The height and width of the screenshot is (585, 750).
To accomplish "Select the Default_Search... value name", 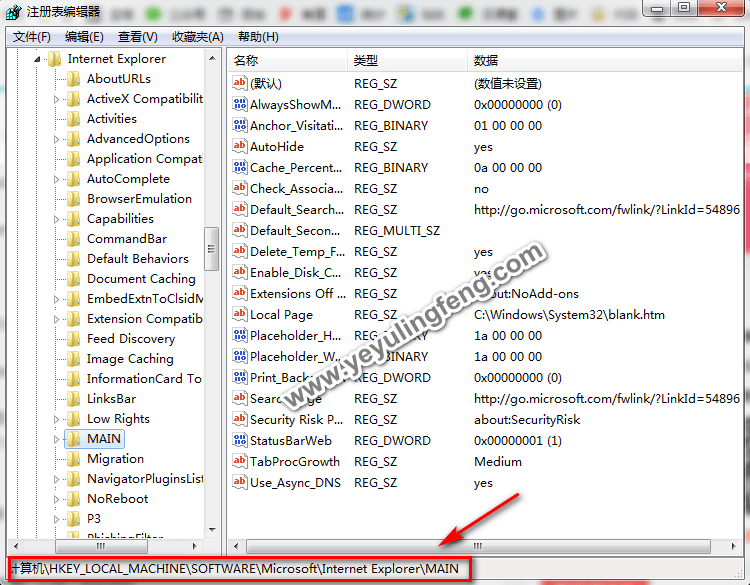I will [297, 210].
